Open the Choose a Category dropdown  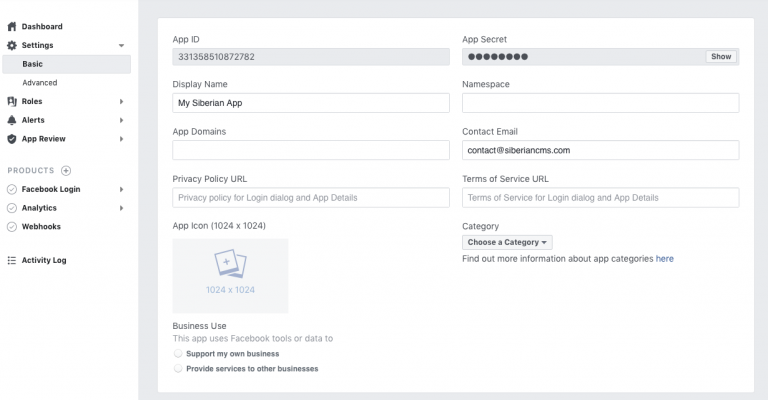tap(507, 242)
